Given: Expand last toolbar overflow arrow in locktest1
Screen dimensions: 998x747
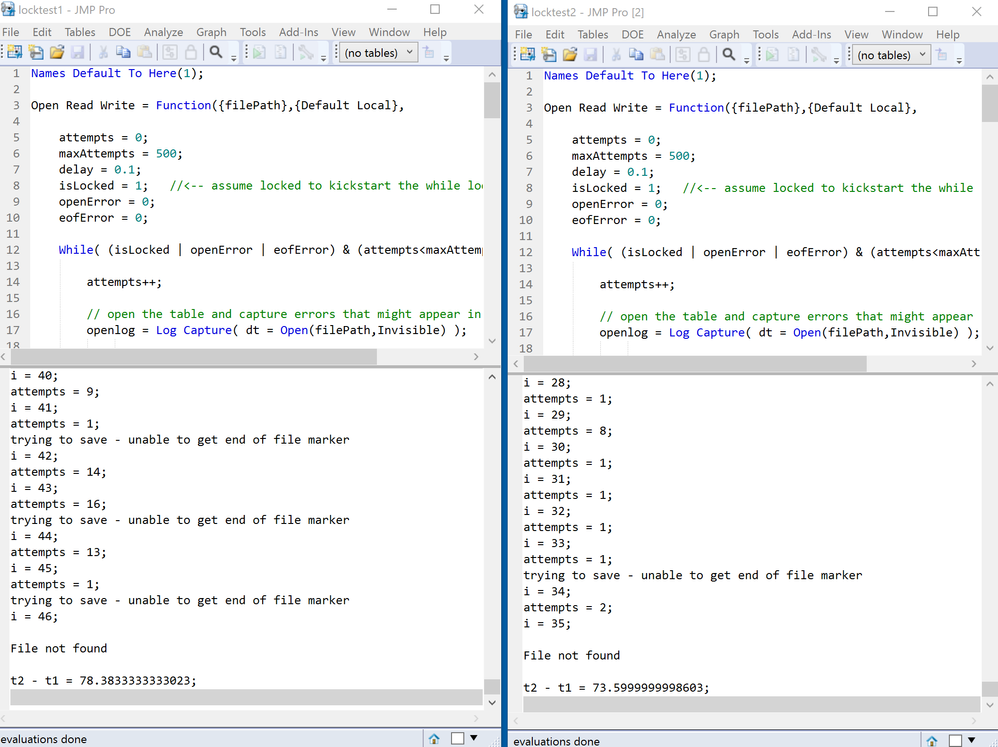Looking at the screenshot, I should tap(446, 58).
